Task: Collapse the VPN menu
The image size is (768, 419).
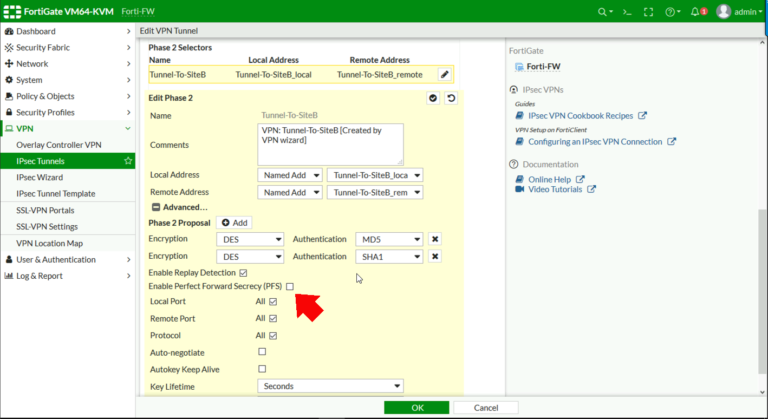Action: coord(68,128)
